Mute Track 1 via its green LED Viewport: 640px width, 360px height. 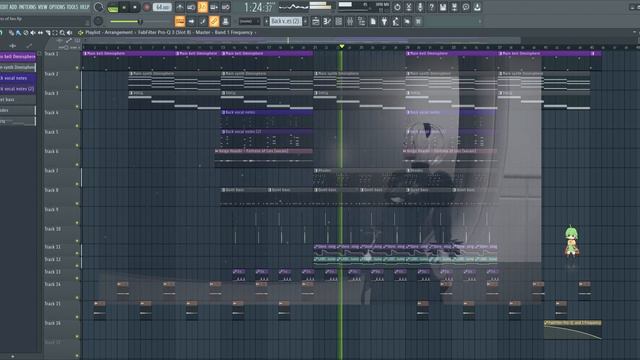pos(77,68)
